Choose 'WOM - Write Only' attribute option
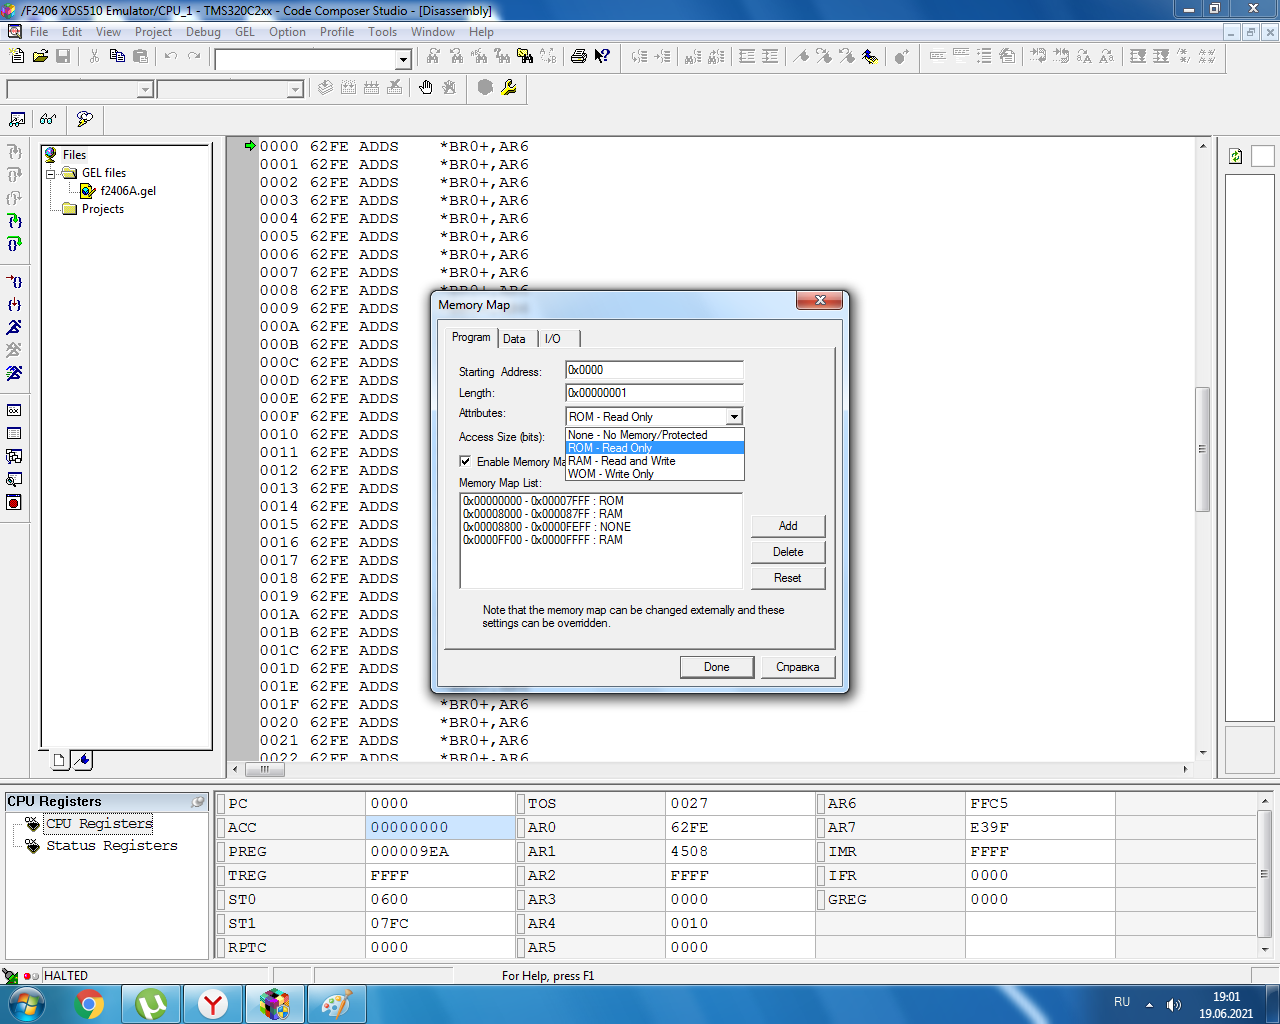1280x1024 pixels. point(655,474)
